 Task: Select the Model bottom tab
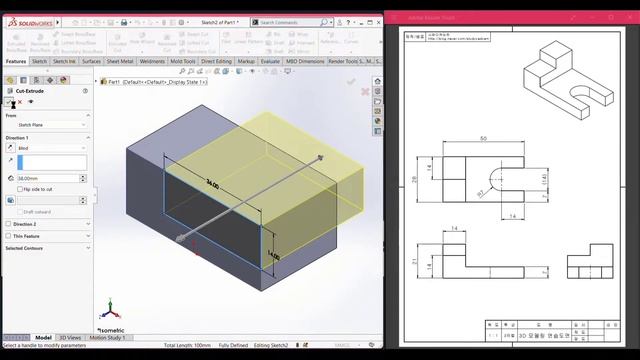point(43,338)
